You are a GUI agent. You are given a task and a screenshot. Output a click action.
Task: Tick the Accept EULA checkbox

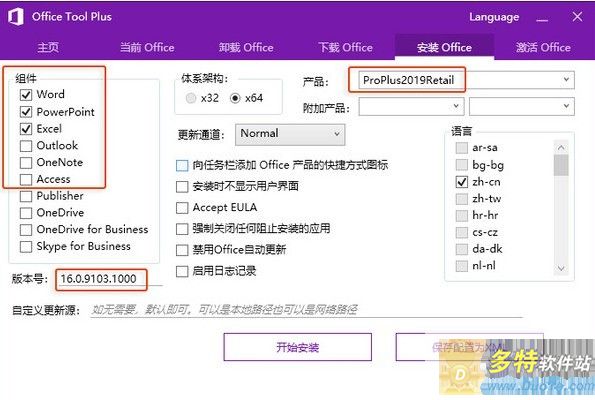tap(182, 208)
